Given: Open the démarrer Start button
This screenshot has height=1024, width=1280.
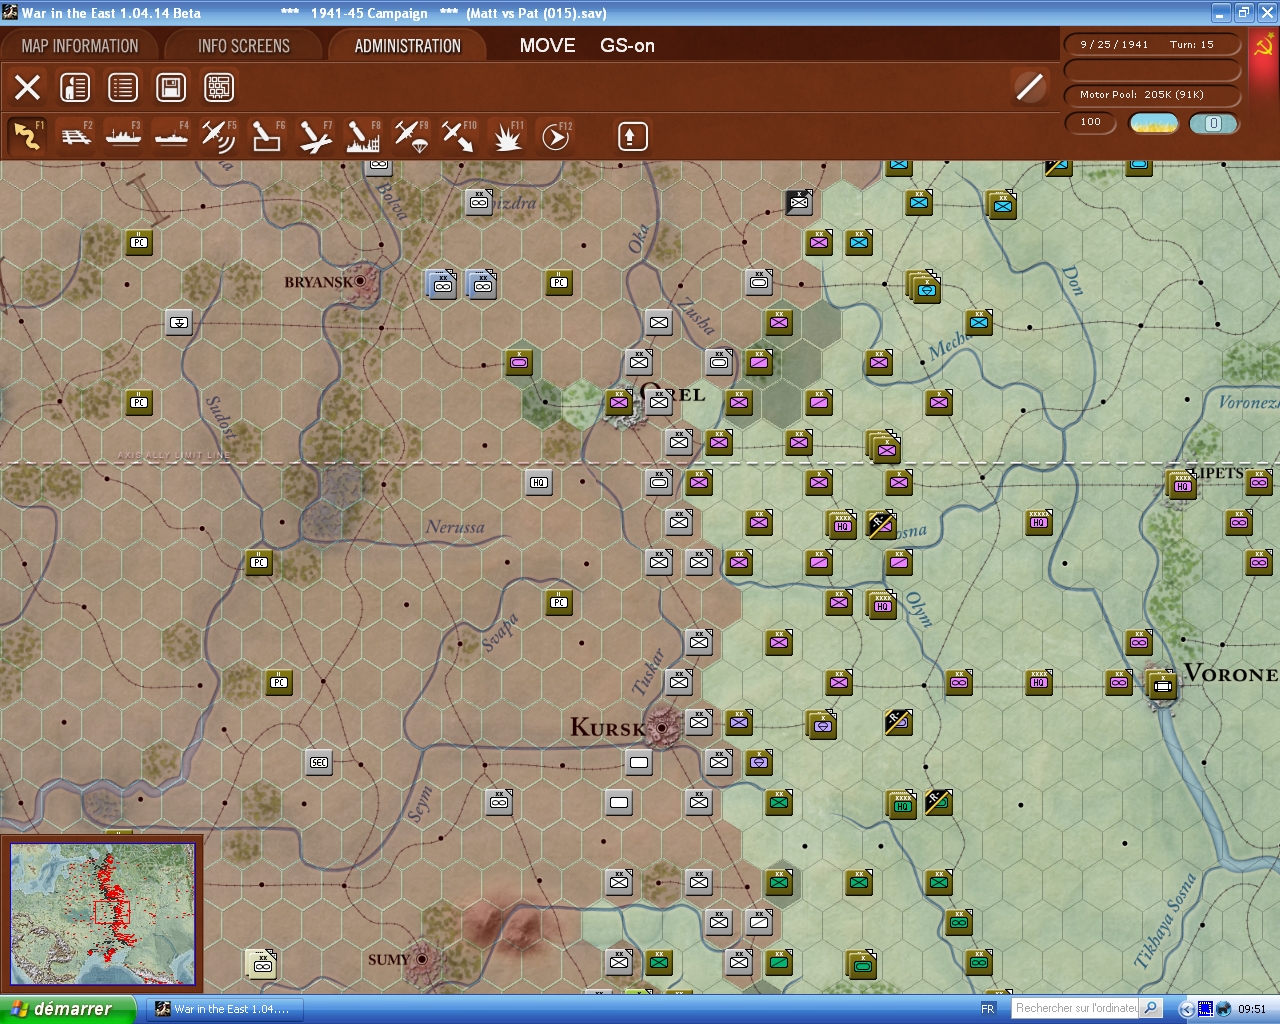Looking at the screenshot, I should [x=67, y=1009].
